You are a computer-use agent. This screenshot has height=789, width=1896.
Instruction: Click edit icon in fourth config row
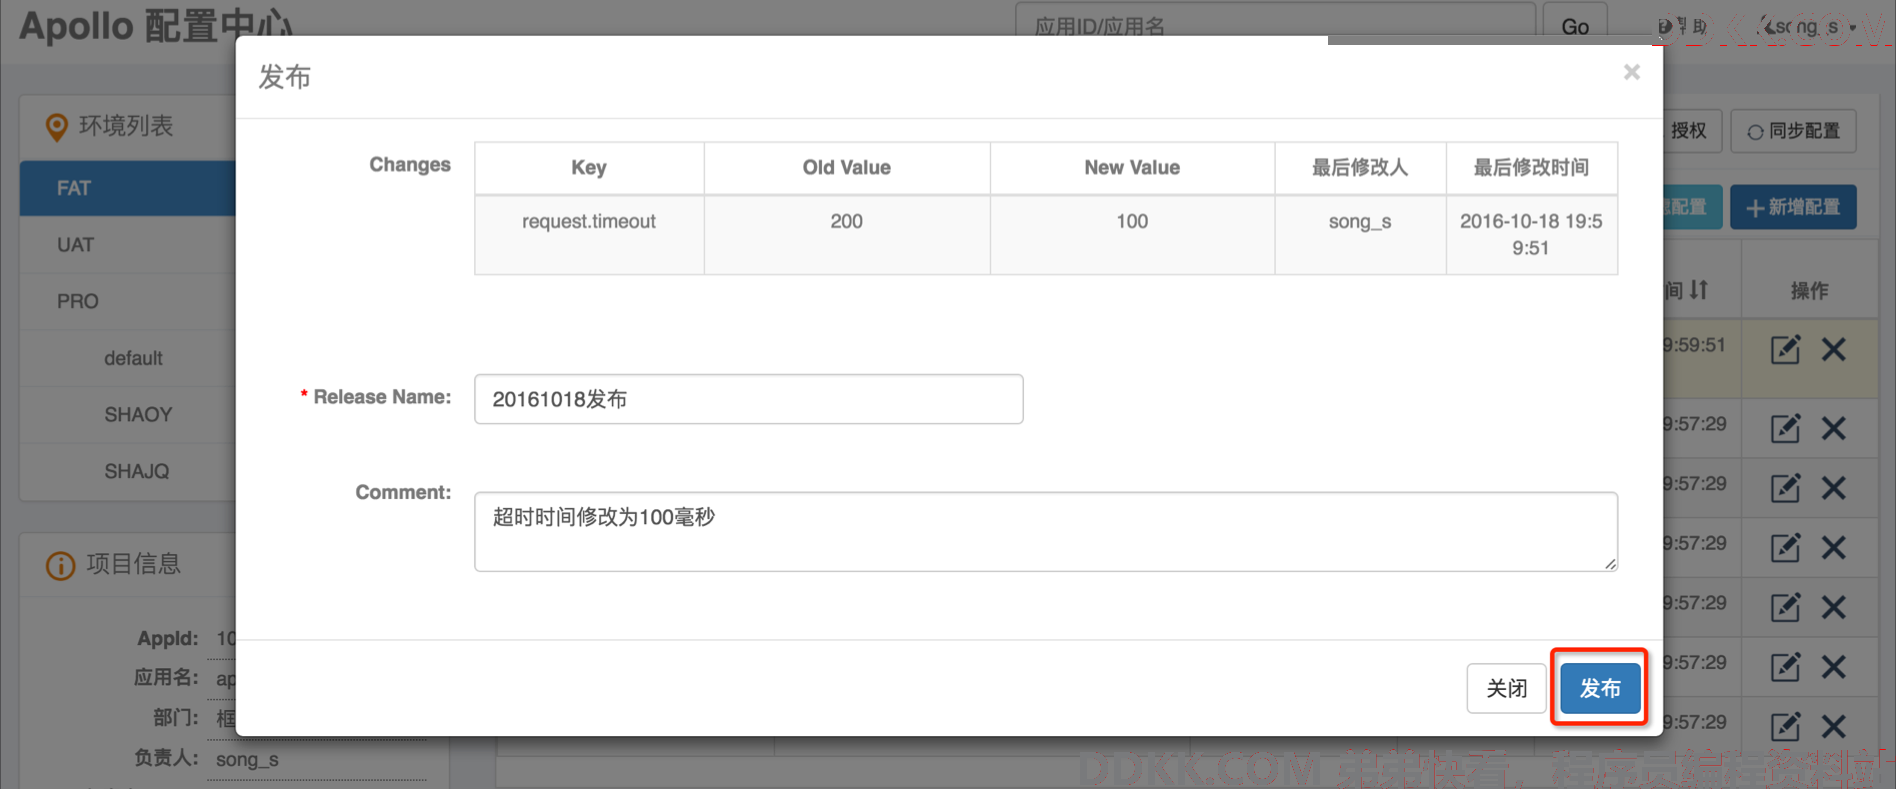[1785, 547]
